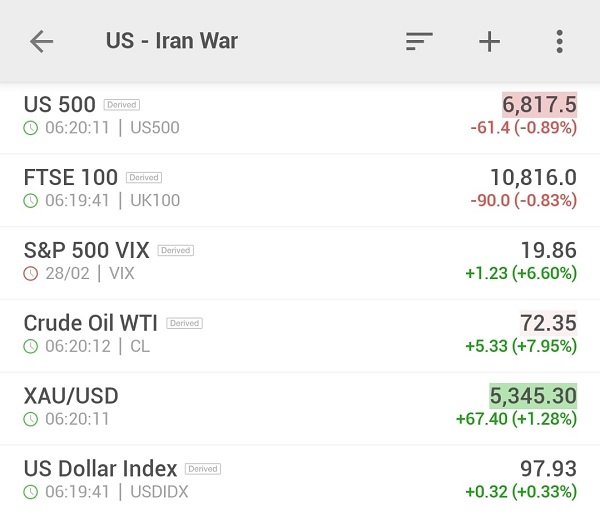Screen dimensions: 600x517
Task: Tap the US - Iran War title
Action: click(x=172, y=41)
